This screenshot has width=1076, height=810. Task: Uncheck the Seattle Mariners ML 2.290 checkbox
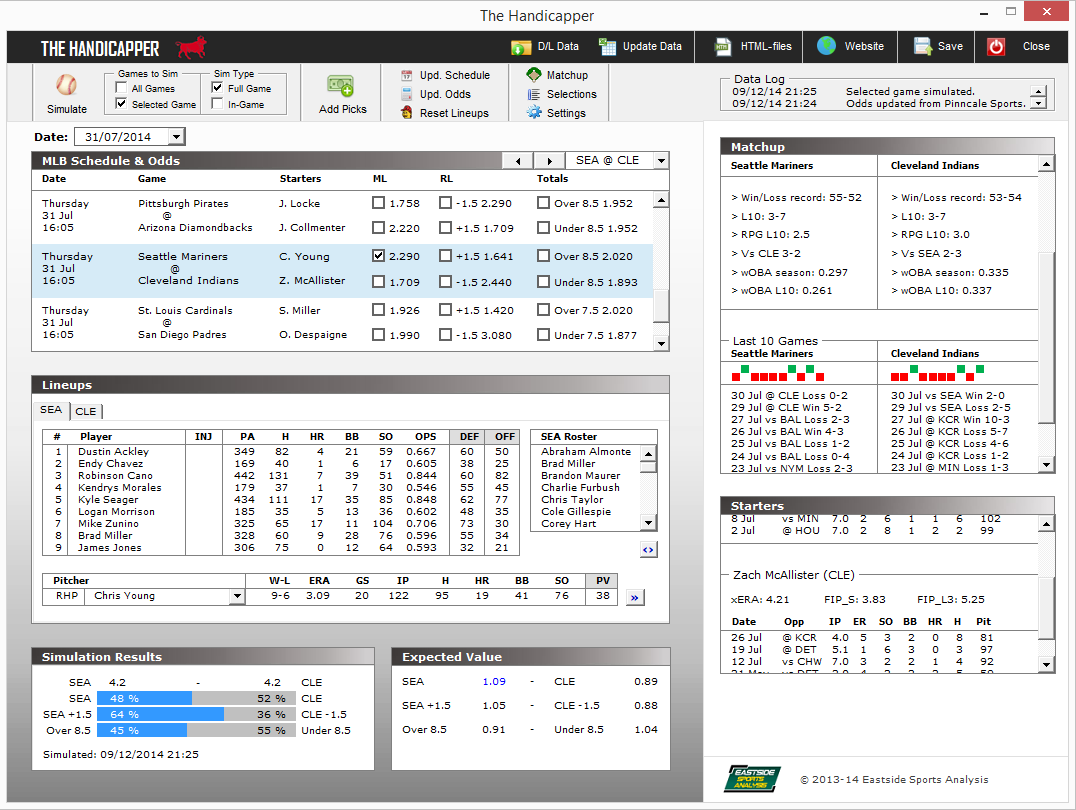tap(378, 256)
